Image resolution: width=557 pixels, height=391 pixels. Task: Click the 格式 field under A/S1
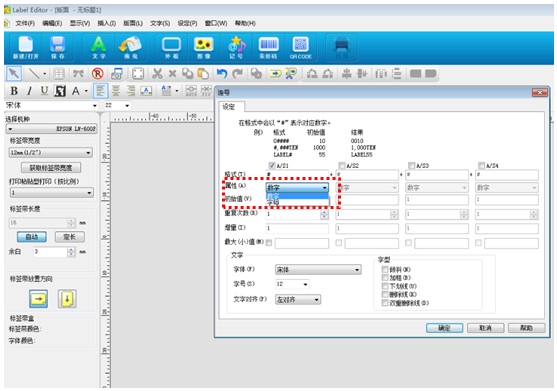[x=297, y=174]
